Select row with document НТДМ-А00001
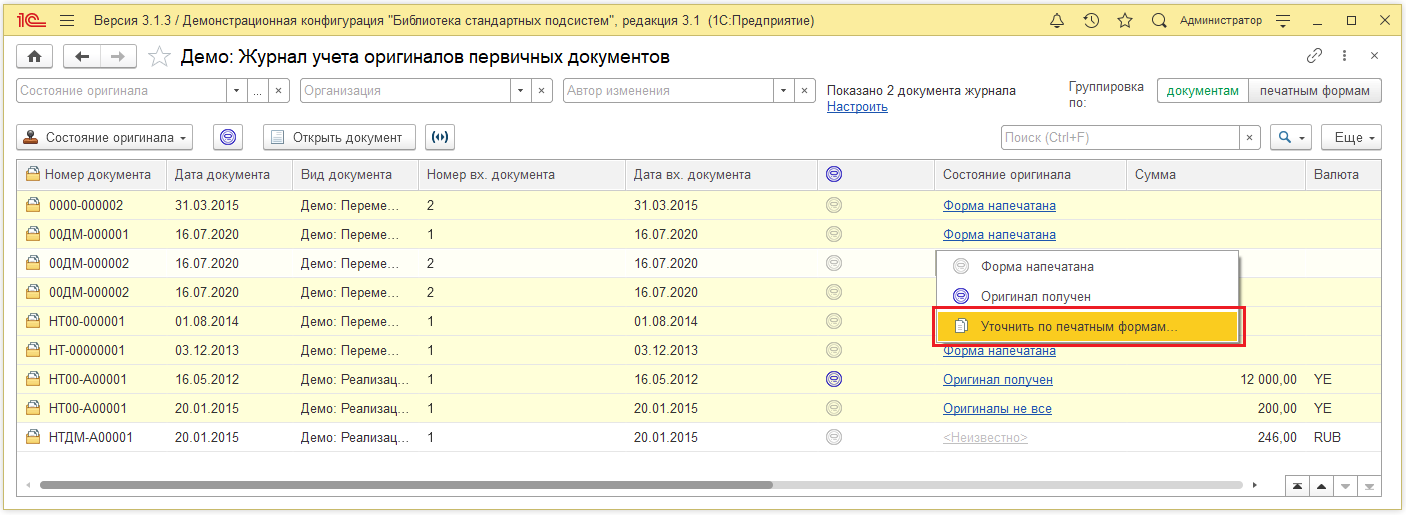The width and height of the screenshot is (1406, 515). coord(700,437)
